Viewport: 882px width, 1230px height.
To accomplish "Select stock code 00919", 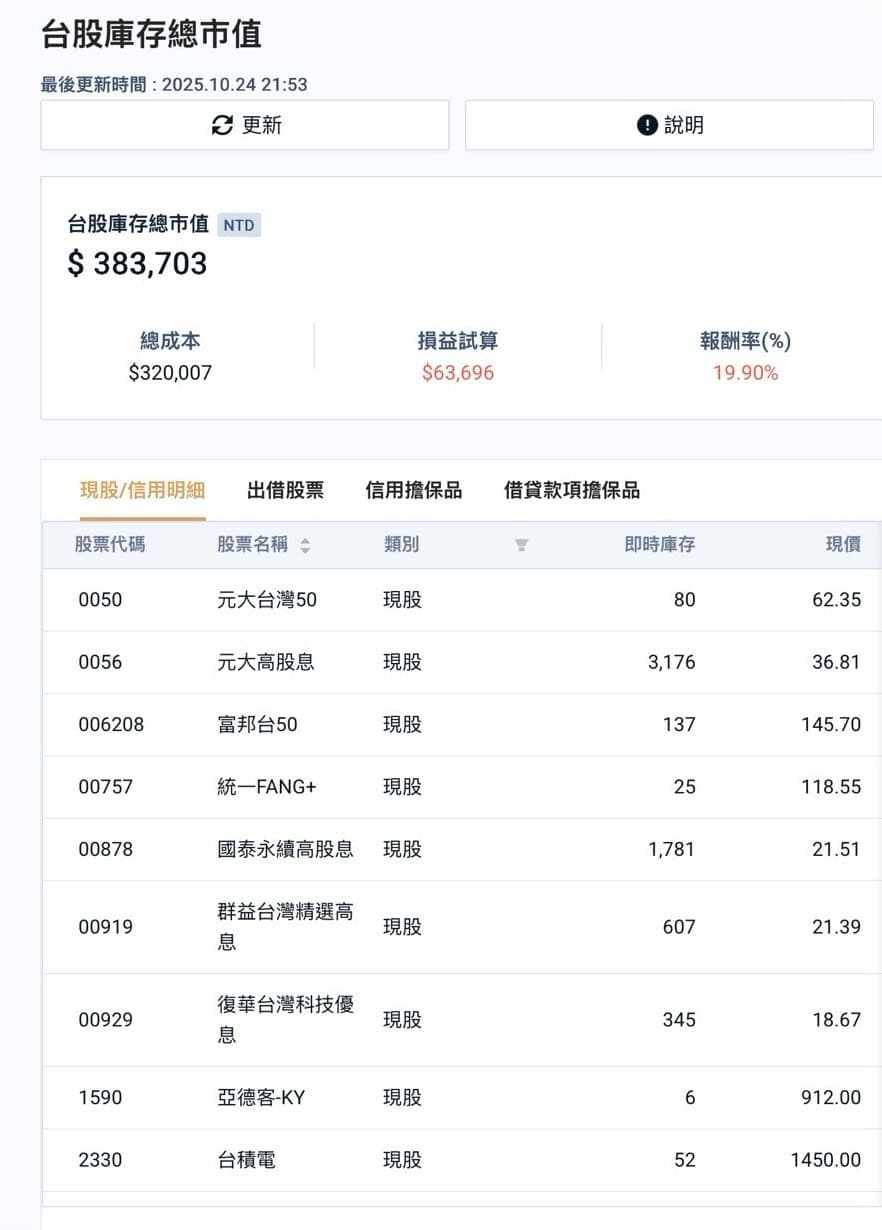I will pos(105,927).
